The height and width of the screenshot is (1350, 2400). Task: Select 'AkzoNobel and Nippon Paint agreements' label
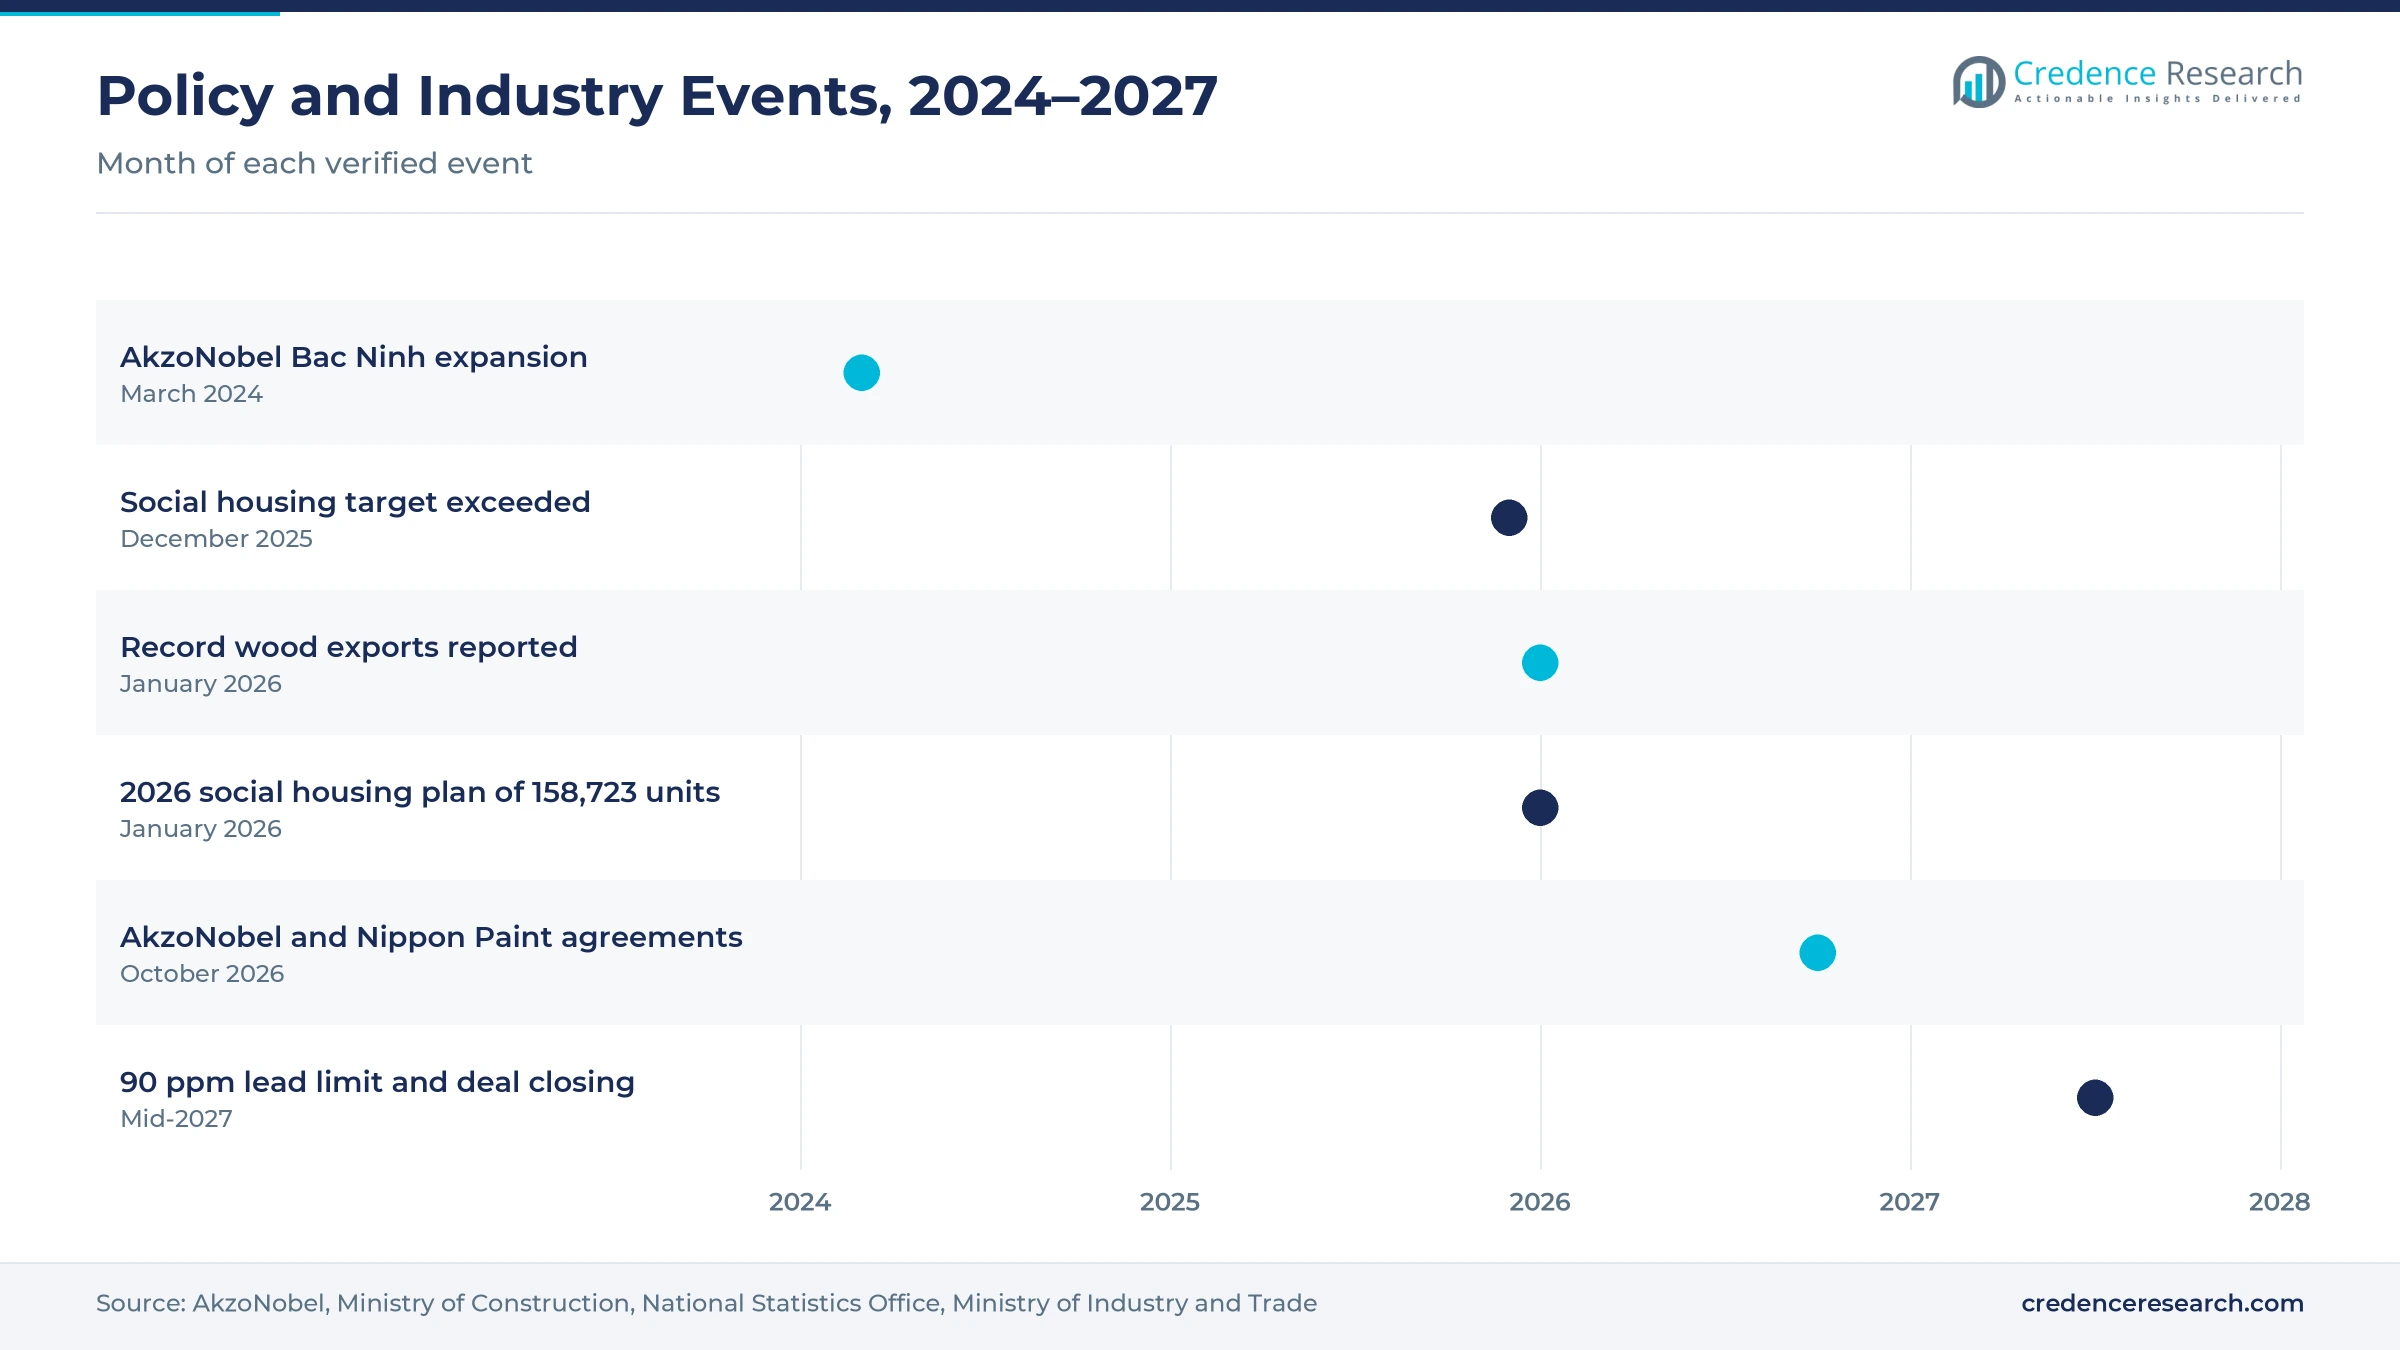click(431, 937)
